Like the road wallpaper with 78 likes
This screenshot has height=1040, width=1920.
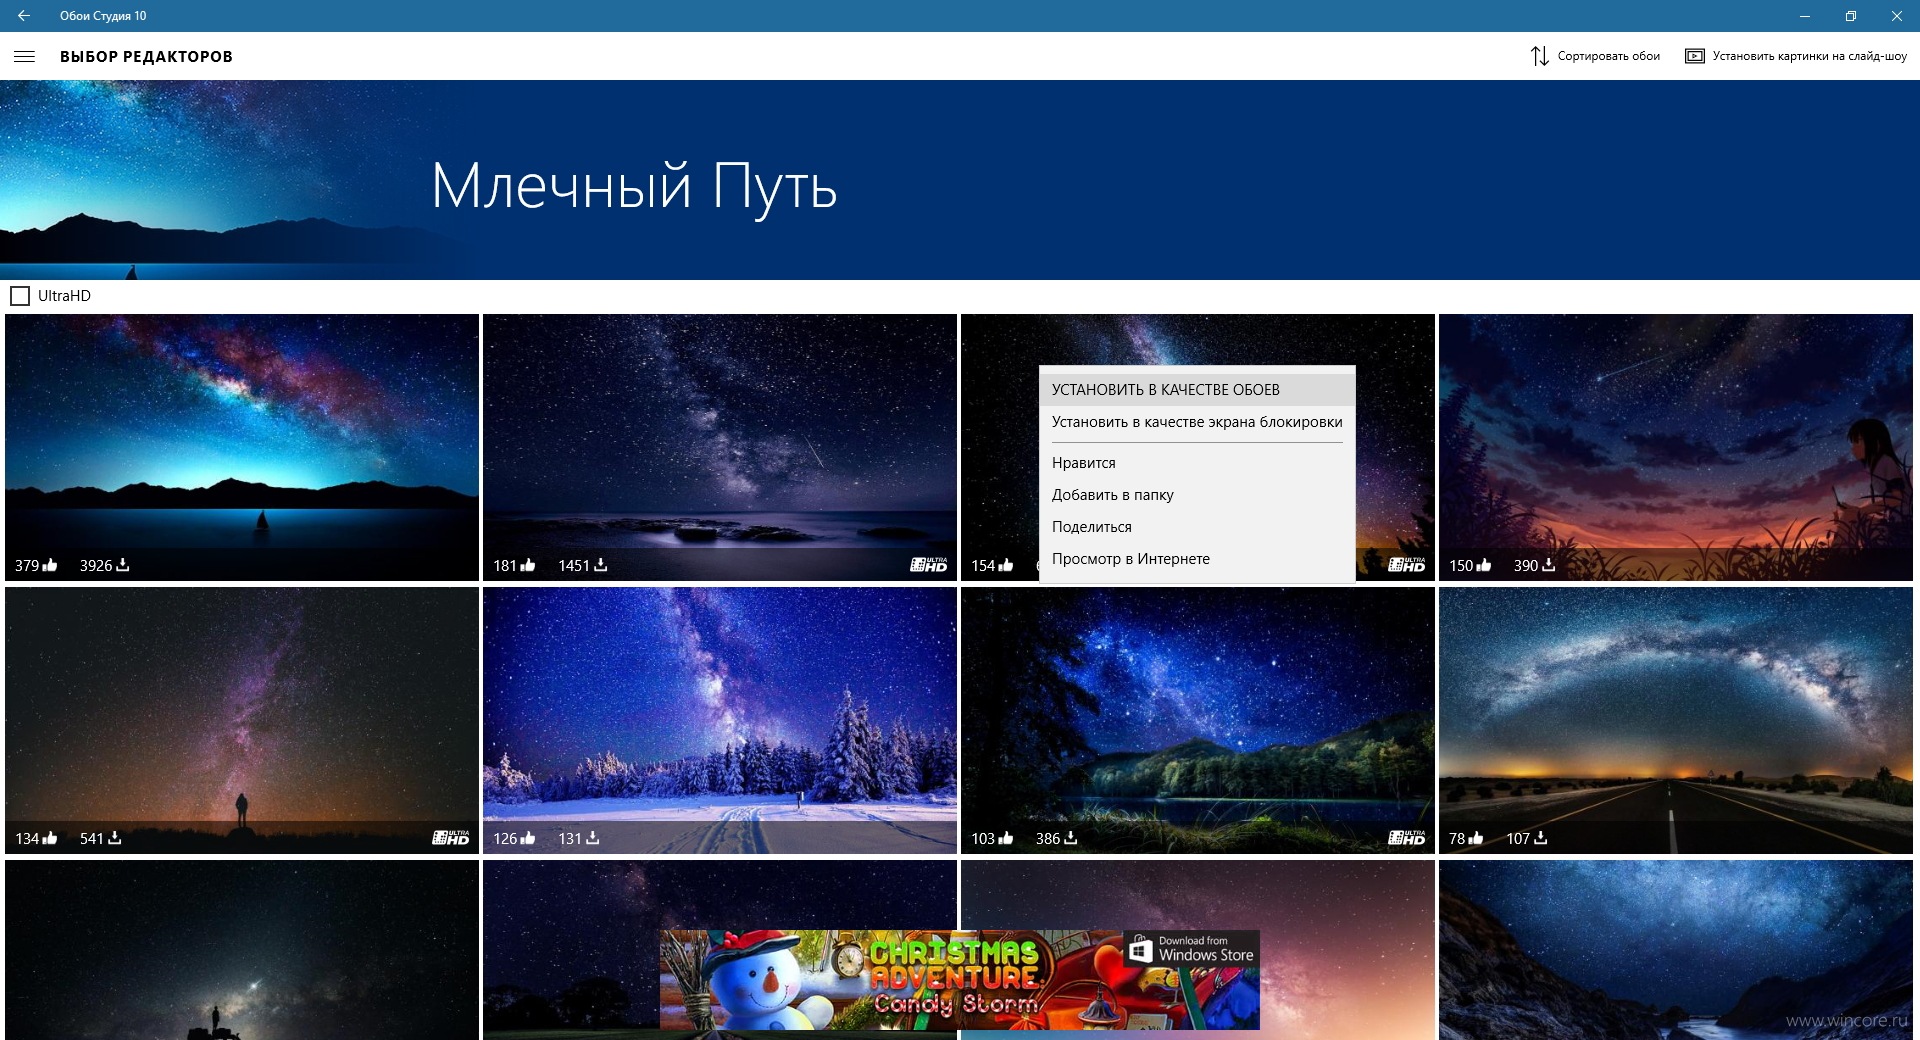pos(1476,838)
